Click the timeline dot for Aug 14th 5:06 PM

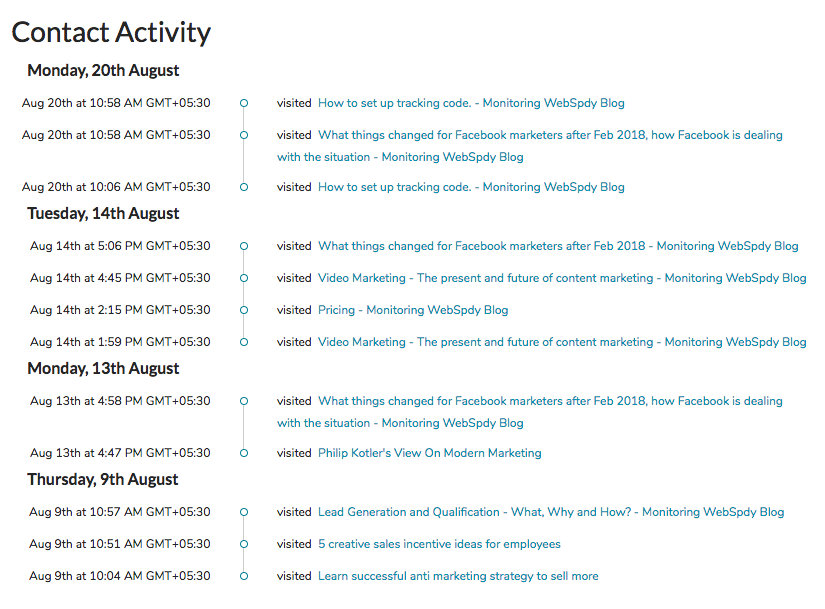click(244, 246)
